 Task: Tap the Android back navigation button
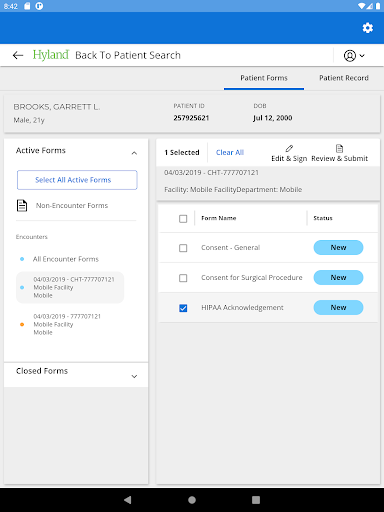[x=127, y=500]
